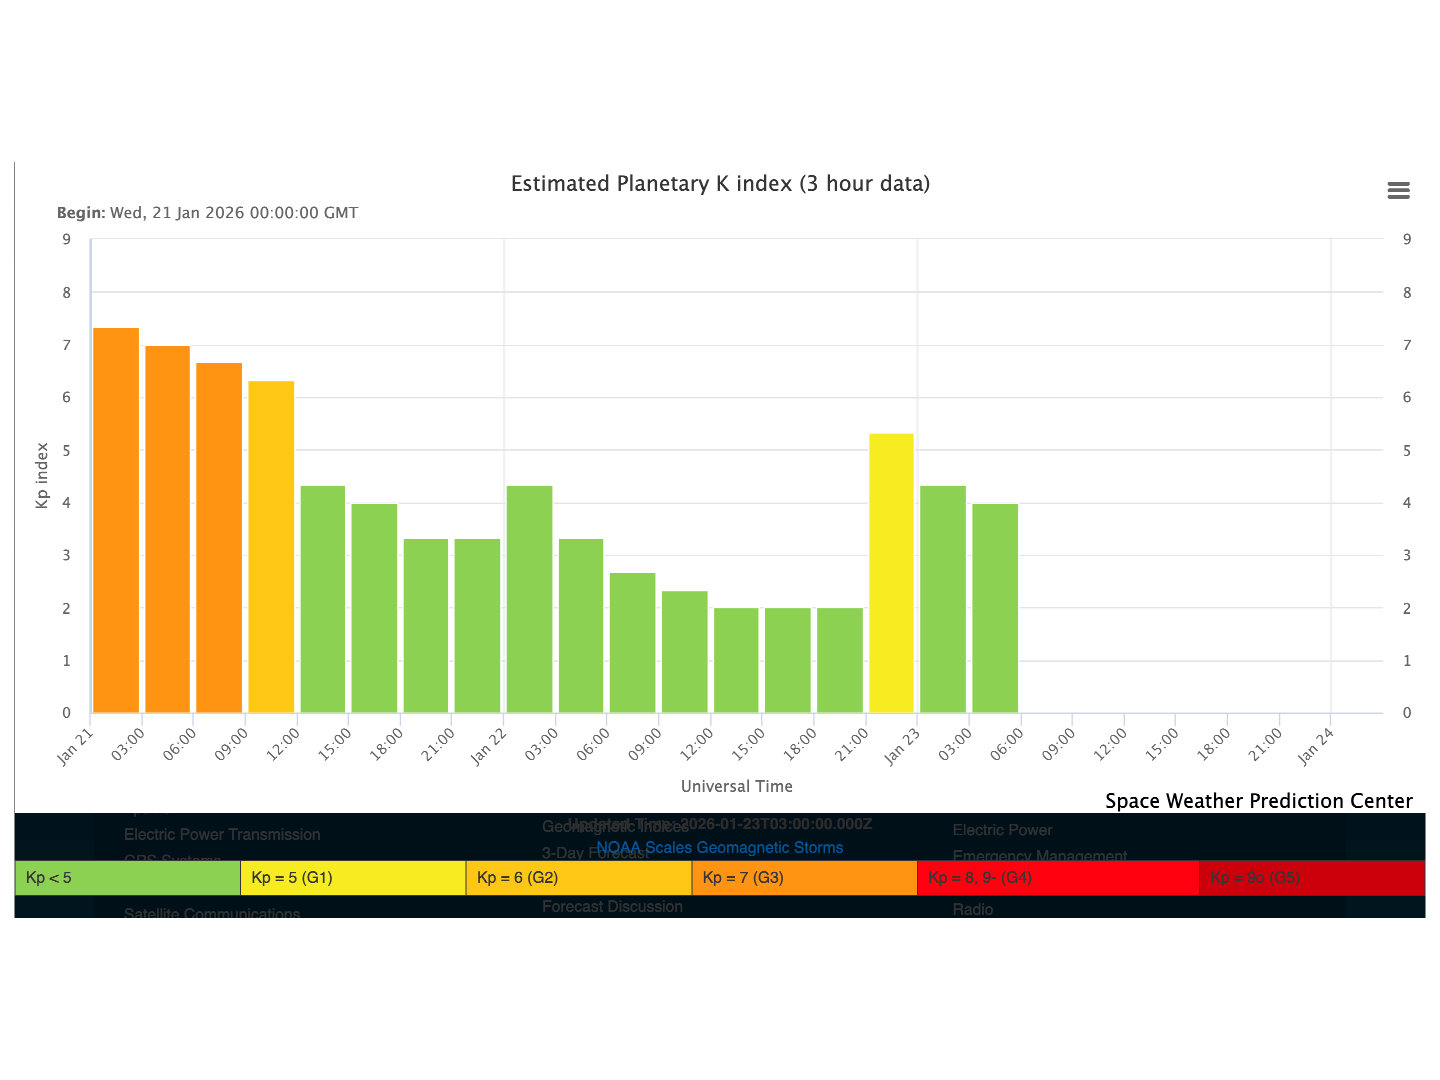Select the amber Kp 6 bar on Jan 21

tap(271, 546)
